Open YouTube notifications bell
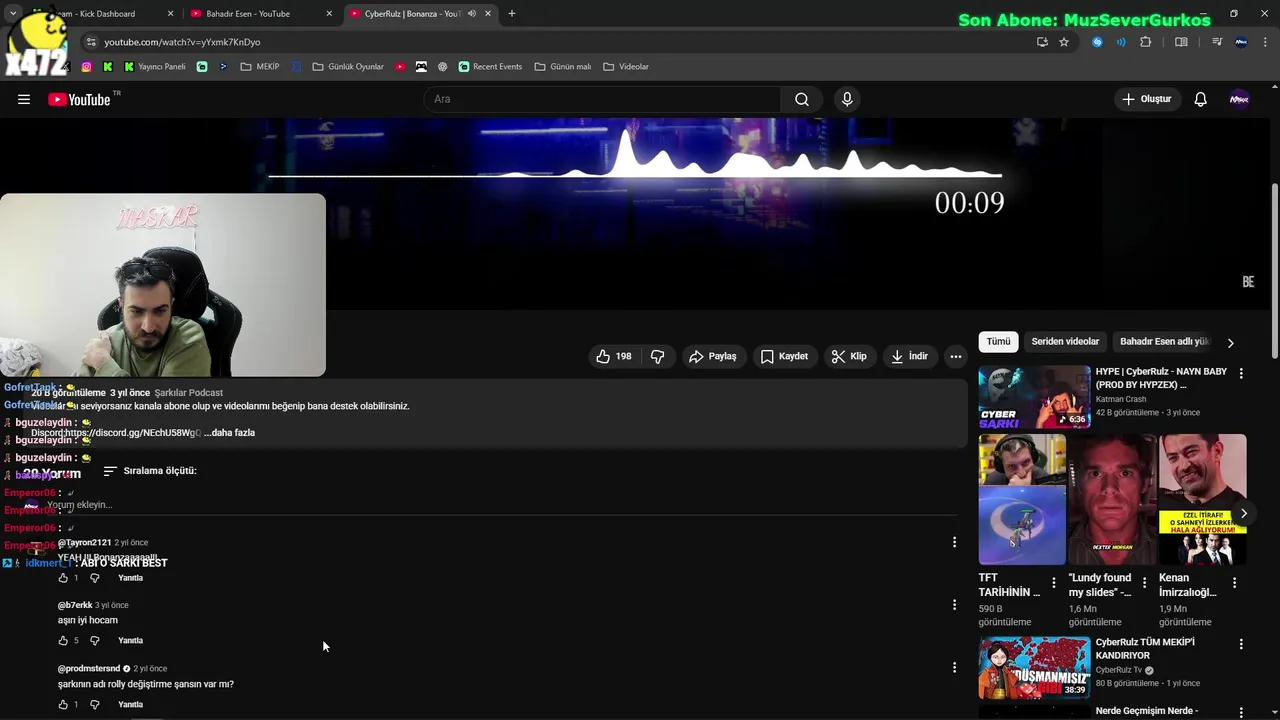Viewport: 1280px width, 720px height. pyautogui.click(x=1201, y=99)
